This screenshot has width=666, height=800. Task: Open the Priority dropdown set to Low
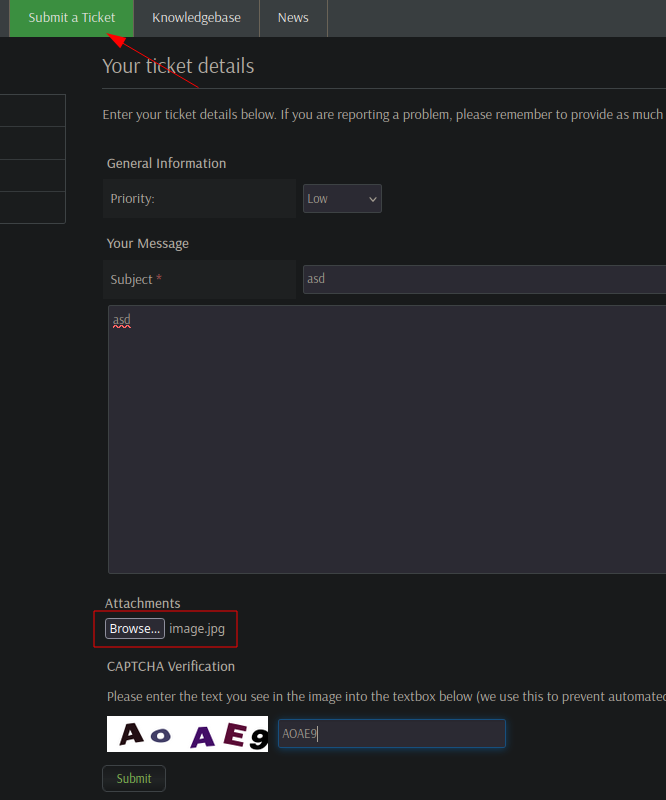[x=342, y=198]
